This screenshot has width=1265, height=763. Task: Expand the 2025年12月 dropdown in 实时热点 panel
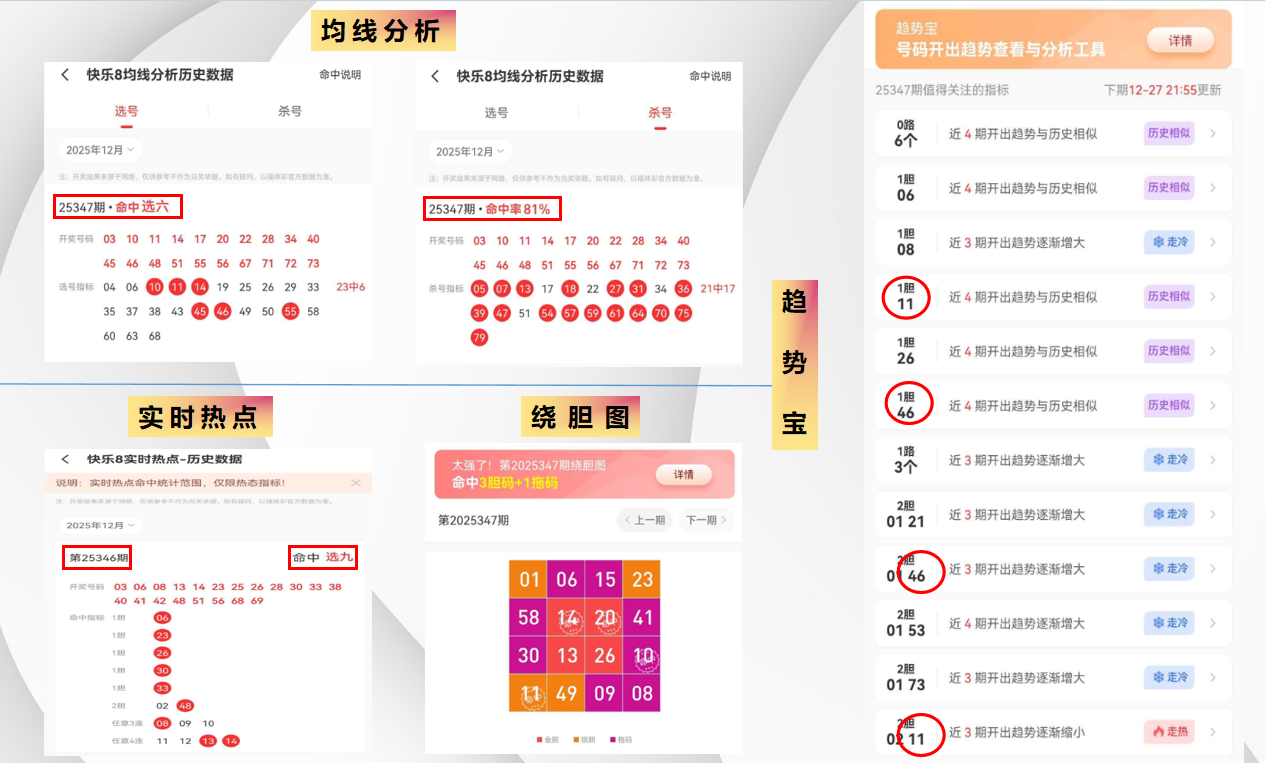click(100, 525)
